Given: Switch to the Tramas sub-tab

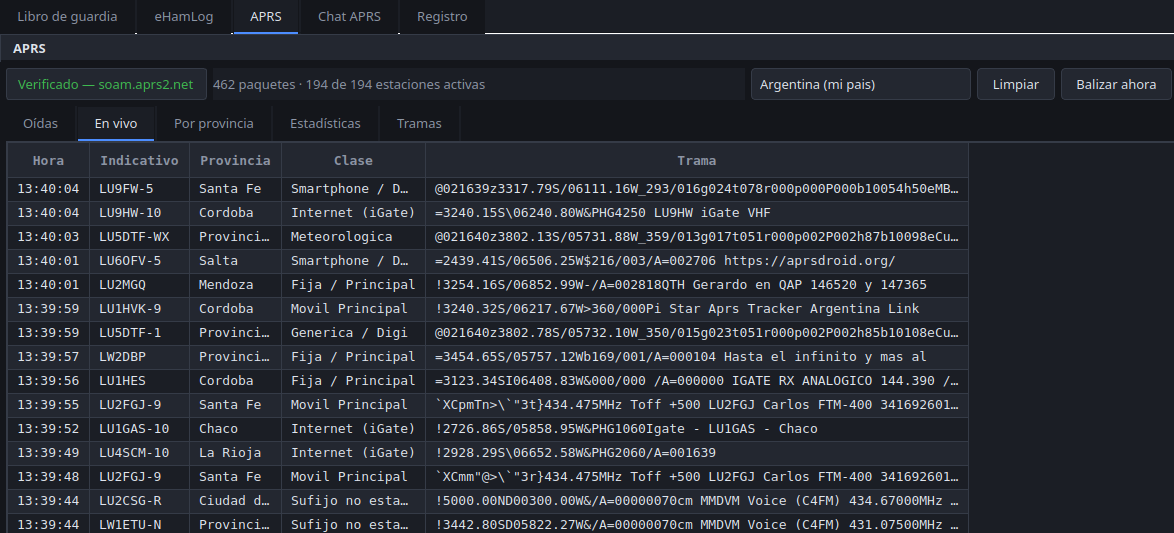Looking at the screenshot, I should [419, 124].
